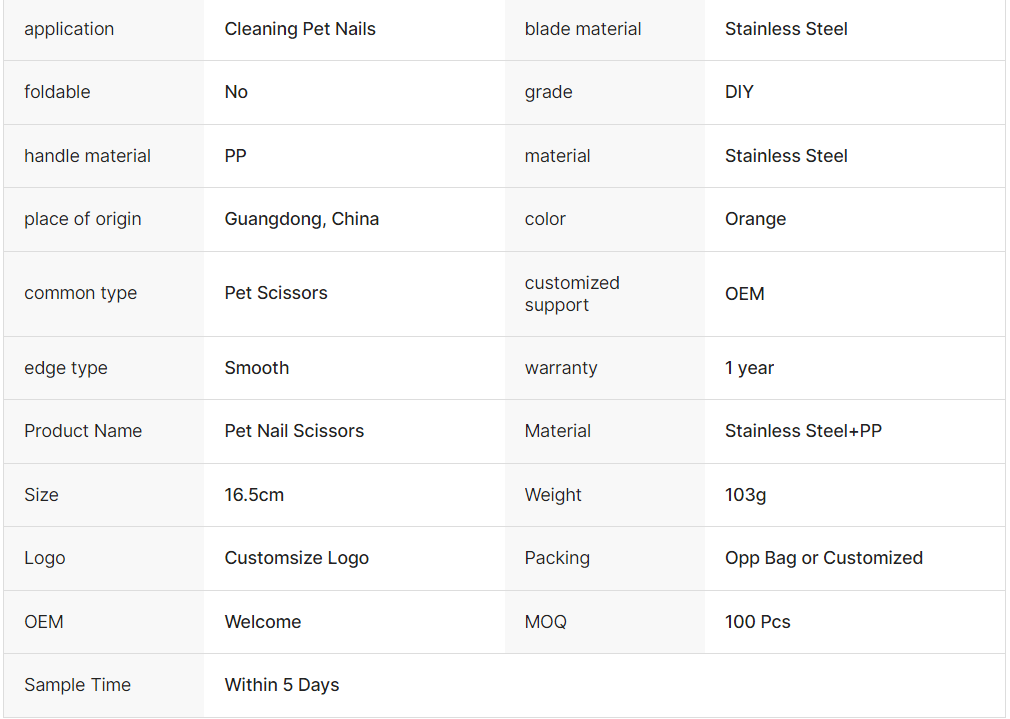
Task: Click the 'Welcome' OEM value
Action: [262, 622]
